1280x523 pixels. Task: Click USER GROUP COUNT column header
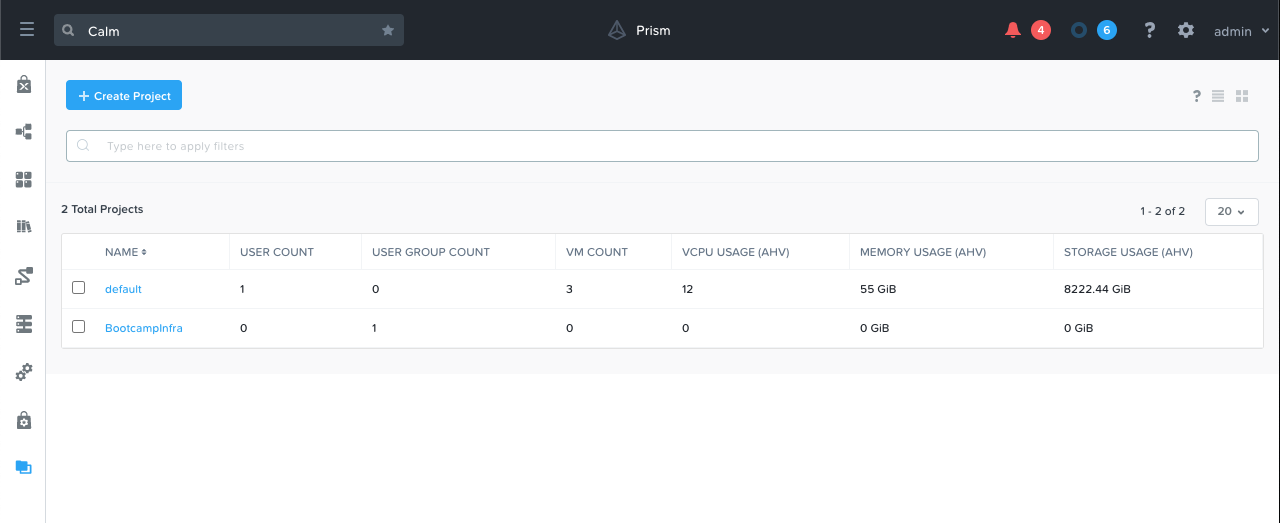coord(431,252)
